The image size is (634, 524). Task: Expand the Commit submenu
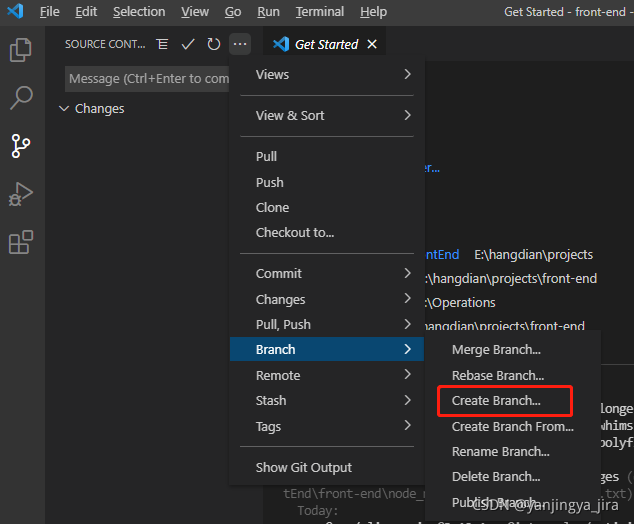(327, 273)
